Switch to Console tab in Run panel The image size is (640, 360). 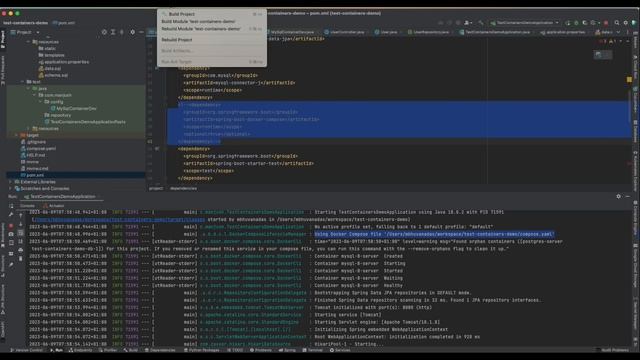[27, 206]
